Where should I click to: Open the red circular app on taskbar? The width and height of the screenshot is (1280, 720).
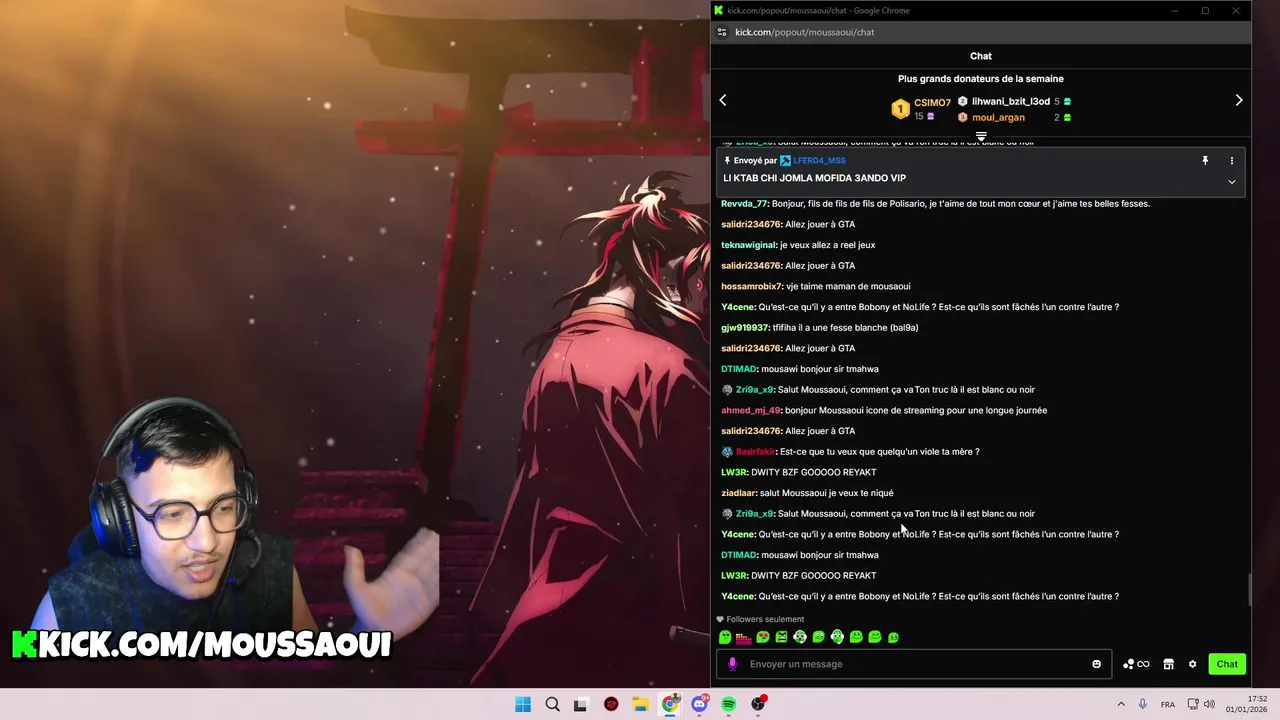coord(611,704)
